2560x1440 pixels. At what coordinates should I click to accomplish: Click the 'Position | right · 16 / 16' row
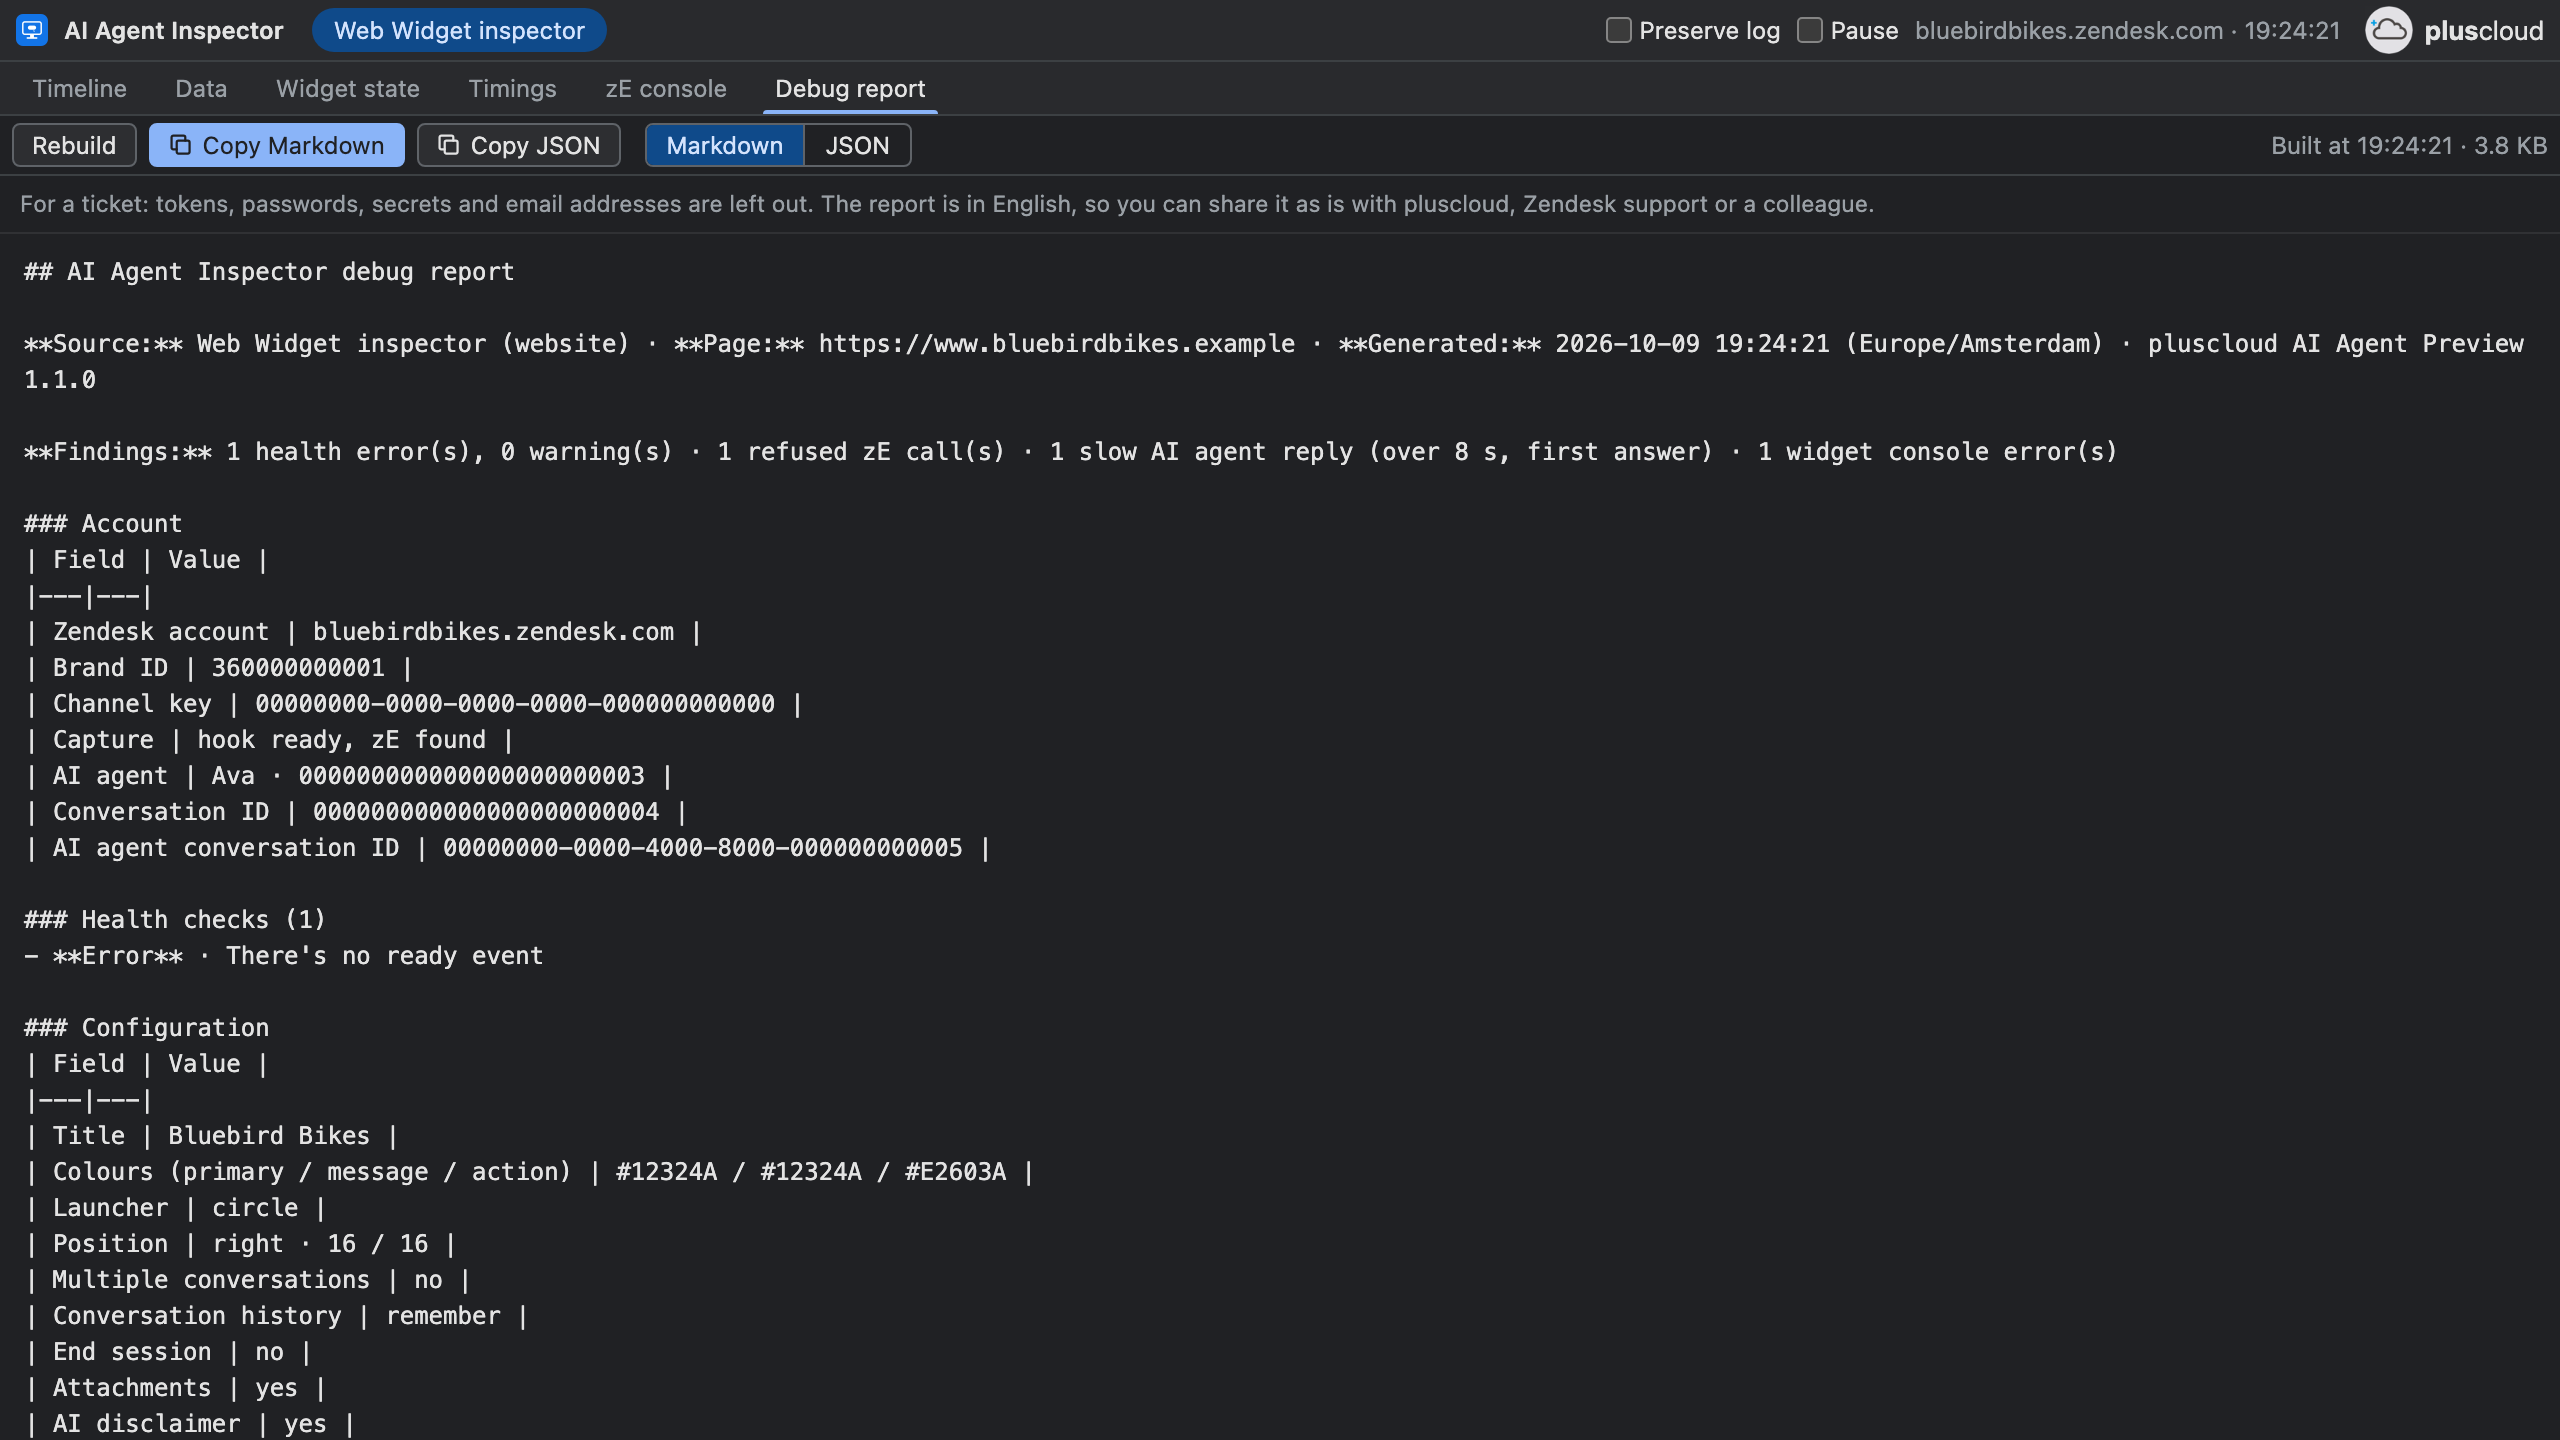coord(241,1244)
